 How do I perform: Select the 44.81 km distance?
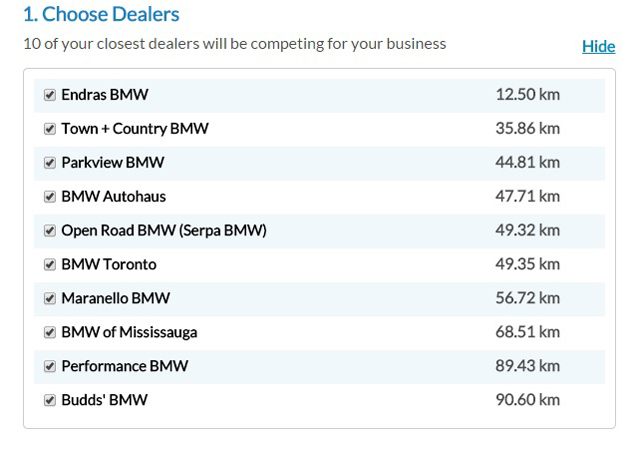coord(527,162)
